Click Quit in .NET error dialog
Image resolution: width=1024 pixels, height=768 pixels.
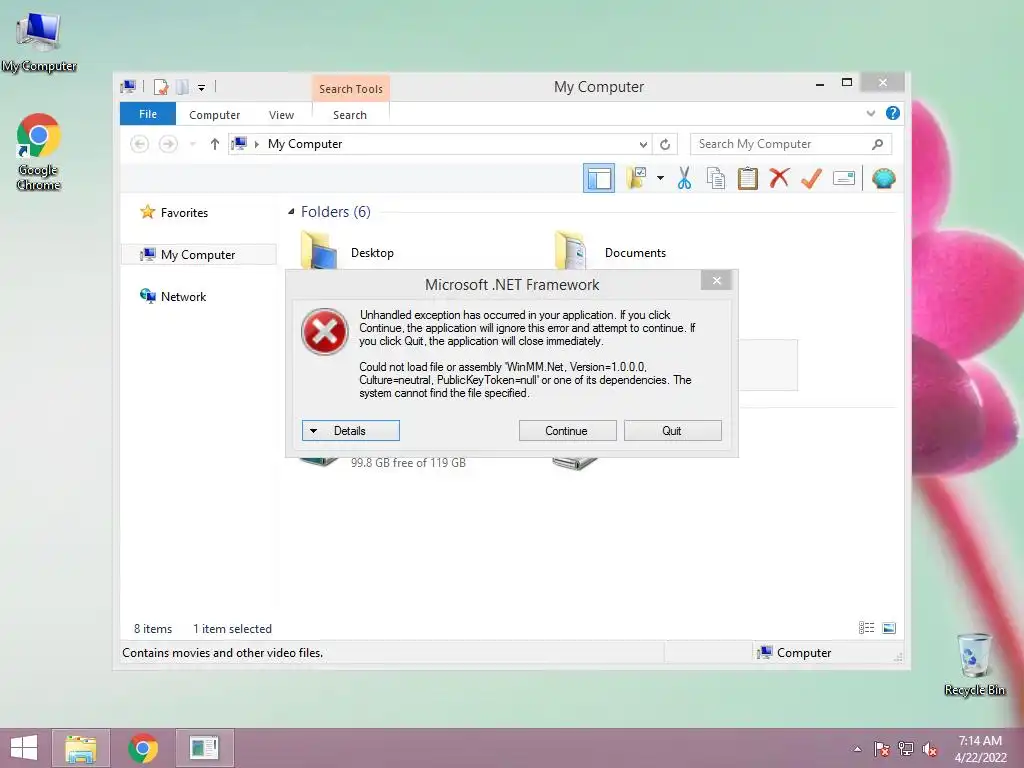click(672, 430)
